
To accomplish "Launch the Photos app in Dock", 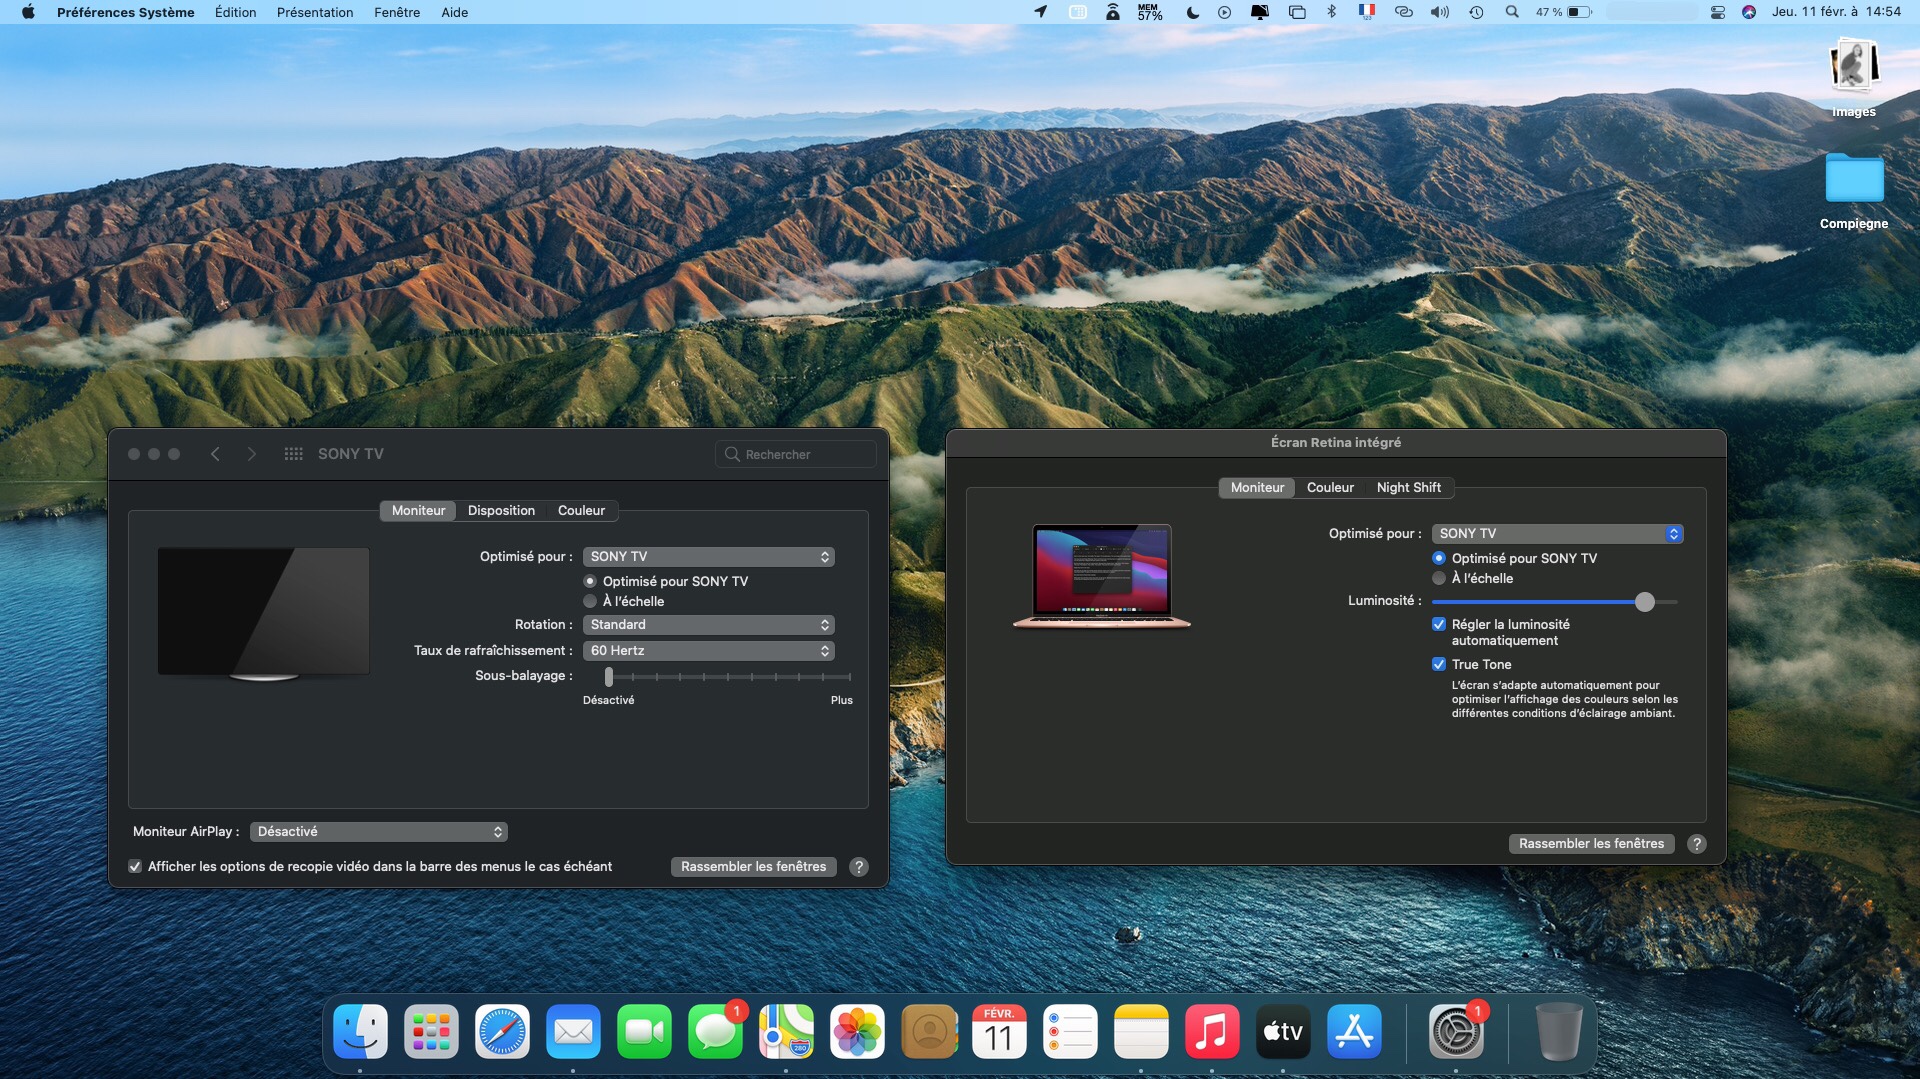I will tap(857, 1032).
